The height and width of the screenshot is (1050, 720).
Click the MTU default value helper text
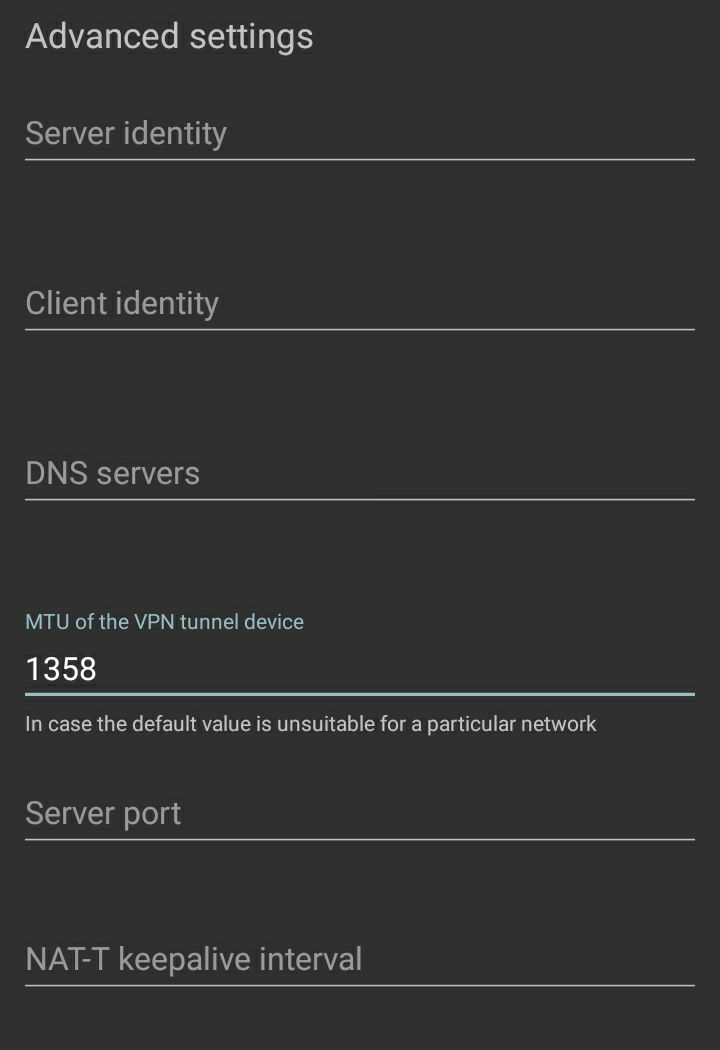[310, 723]
